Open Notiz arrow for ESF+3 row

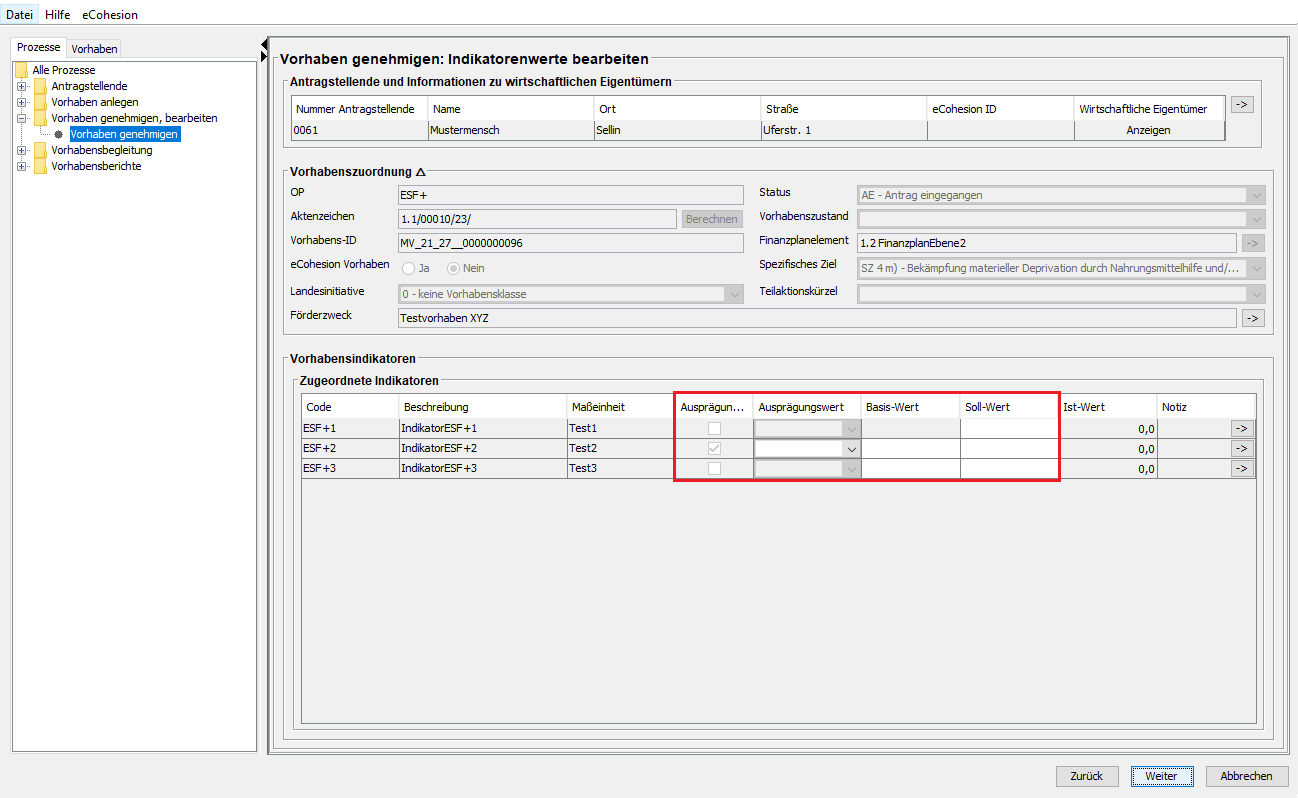tap(1242, 468)
